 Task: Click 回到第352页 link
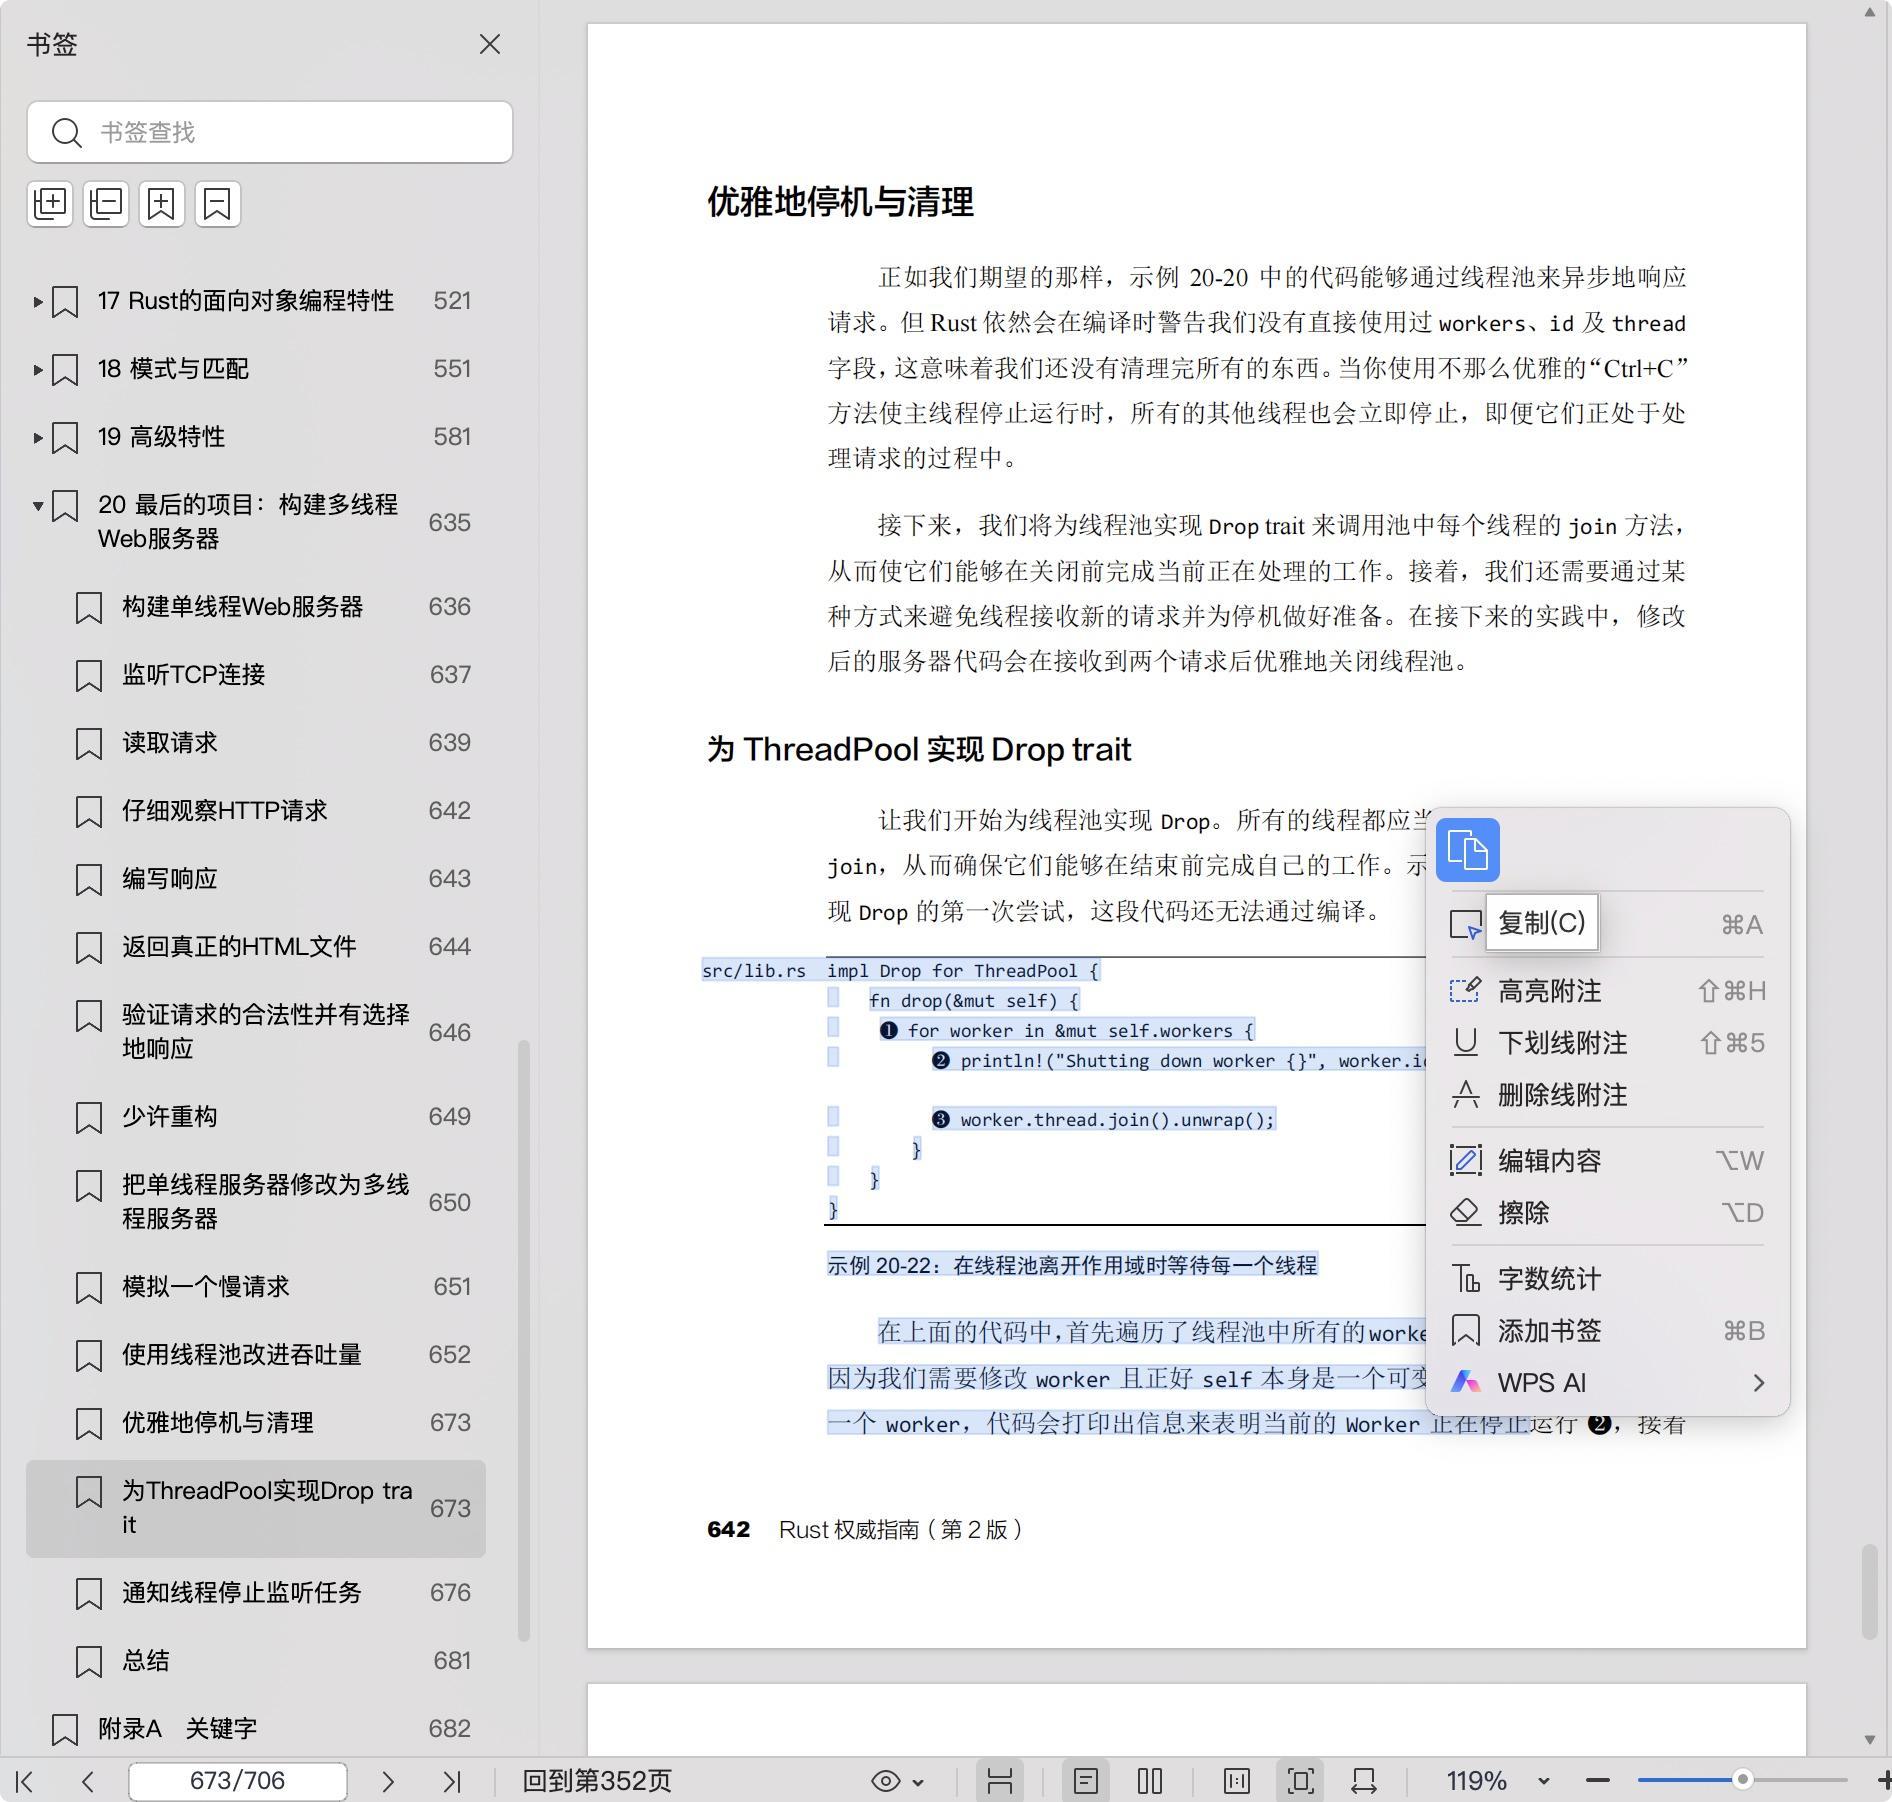(597, 1781)
